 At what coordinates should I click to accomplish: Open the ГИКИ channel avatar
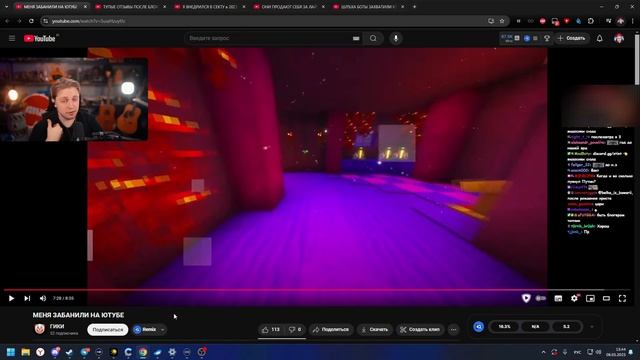[40, 329]
